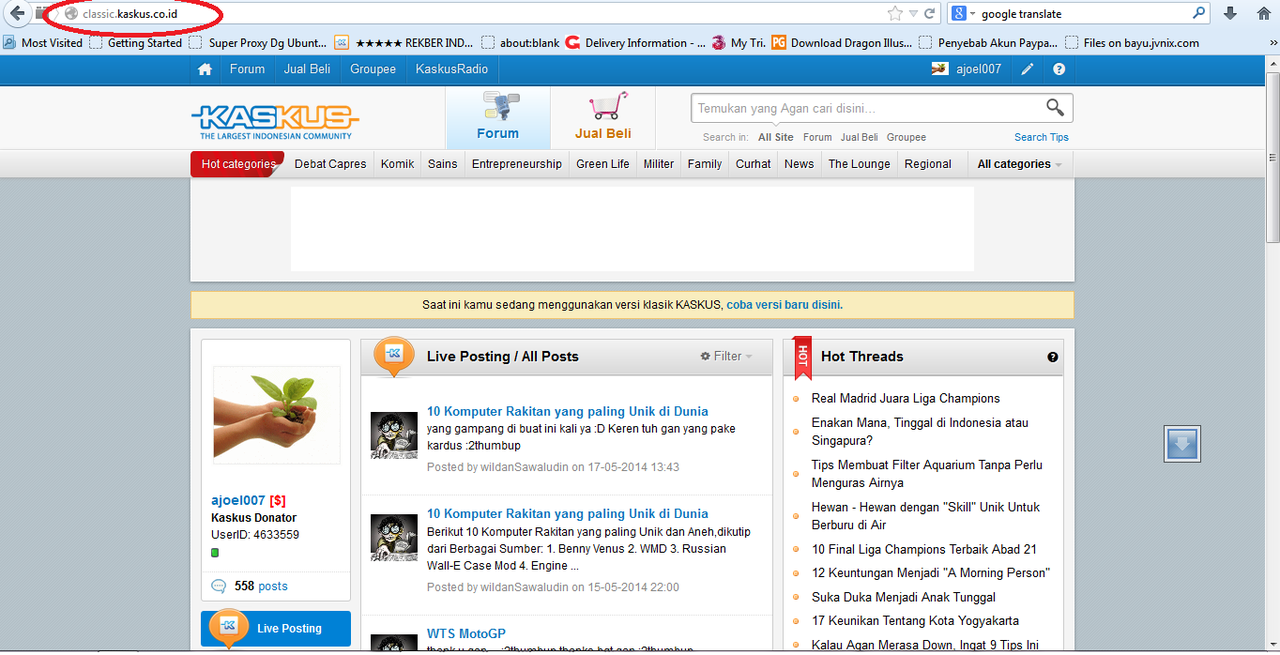Open Tips Membuat Filter Aquarium thread
The height and width of the screenshot is (655, 1280).
click(927, 474)
